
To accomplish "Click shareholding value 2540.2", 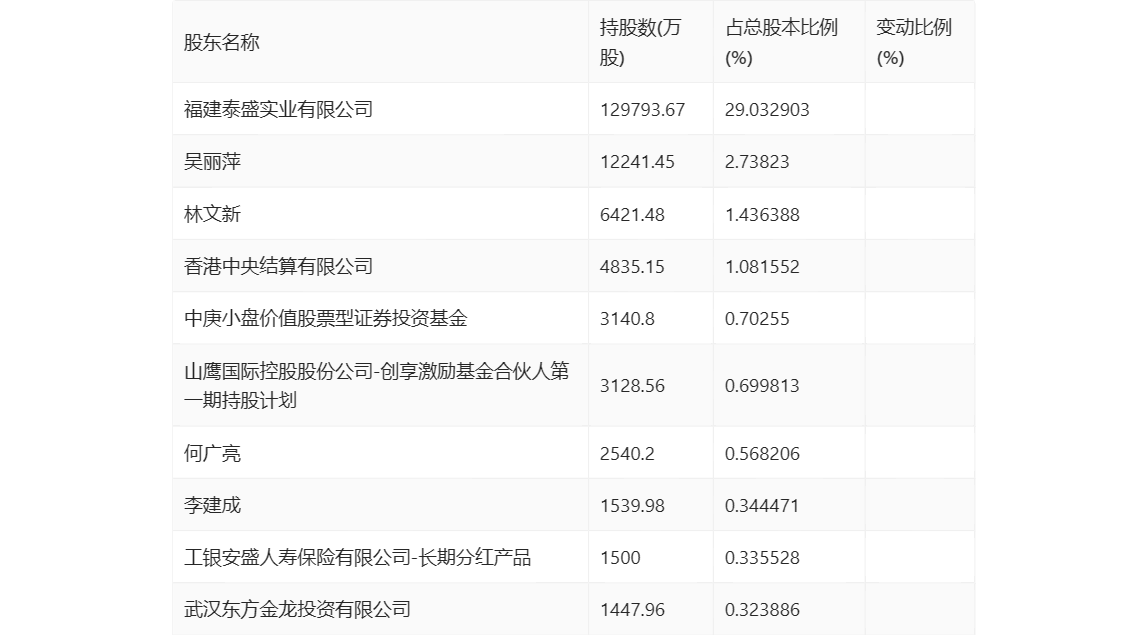I will pos(627,454).
